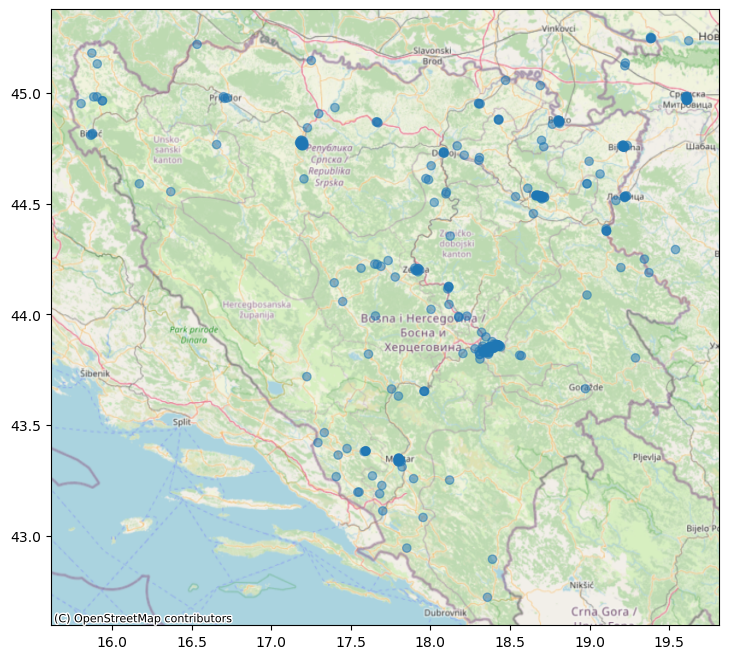Click the Nikšić town label

click(581, 584)
